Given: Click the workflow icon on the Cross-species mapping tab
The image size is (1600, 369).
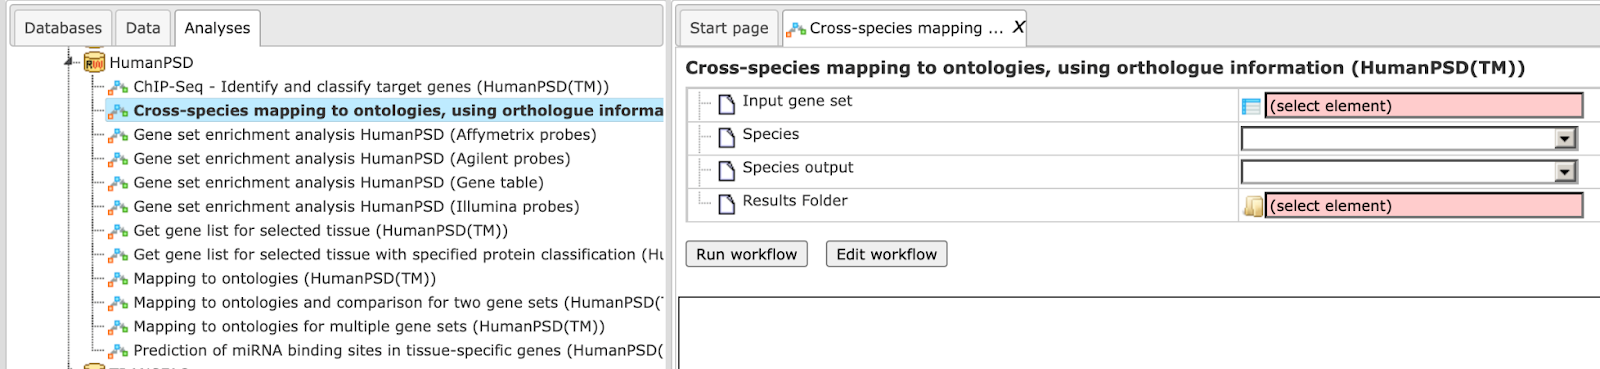Looking at the screenshot, I should (796, 29).
